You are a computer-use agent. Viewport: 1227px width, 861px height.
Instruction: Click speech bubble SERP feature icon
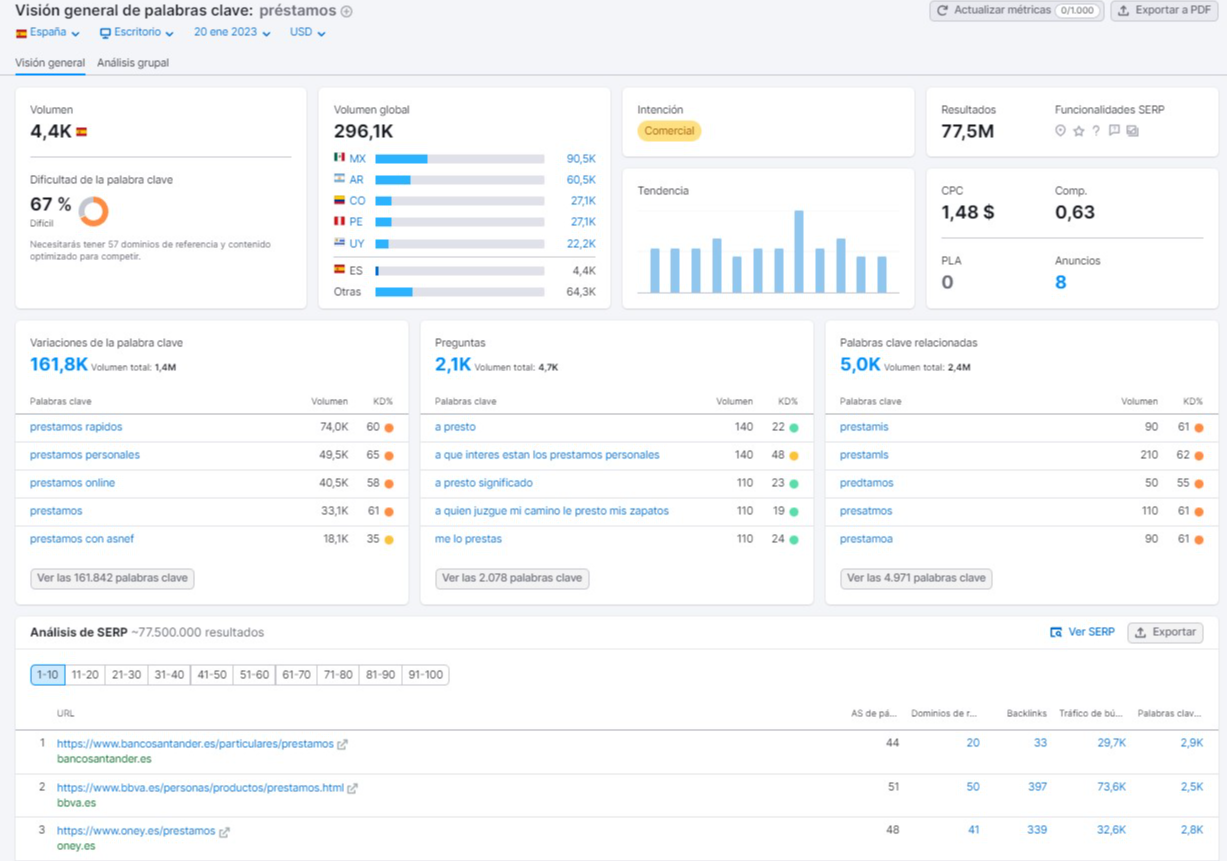(1114, 131)
